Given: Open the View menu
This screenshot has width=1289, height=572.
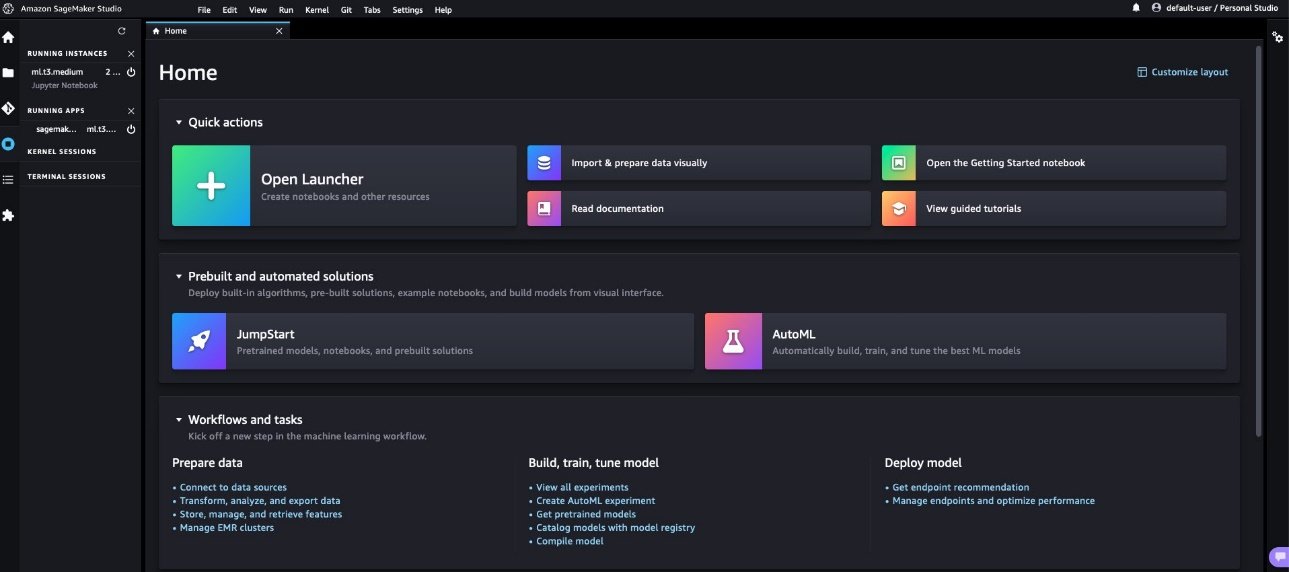Looking at the screenshot, I should 258,10.
